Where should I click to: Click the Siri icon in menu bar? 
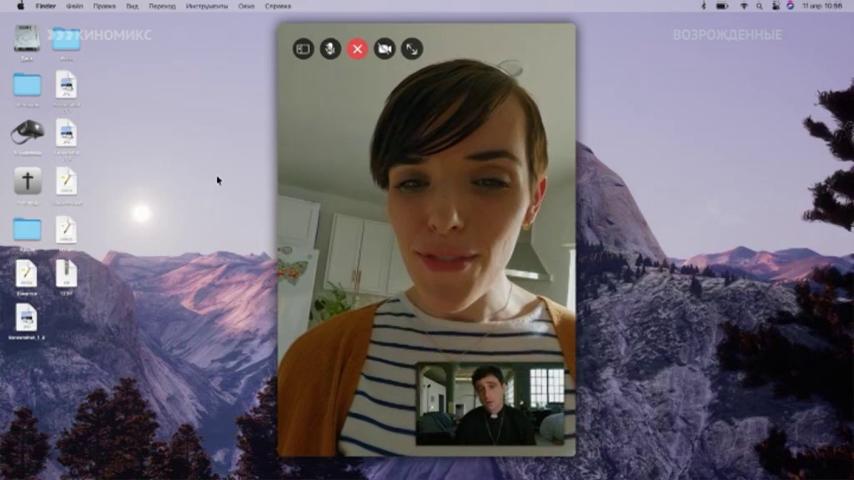click(790, 6)
